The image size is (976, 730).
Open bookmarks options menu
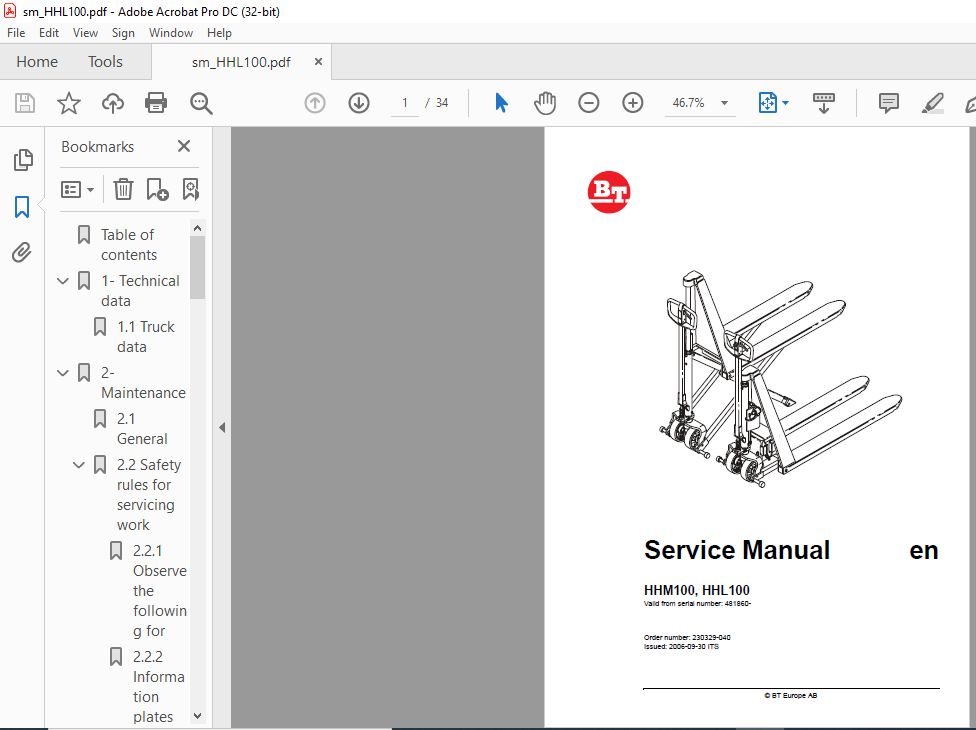point(77,189)
